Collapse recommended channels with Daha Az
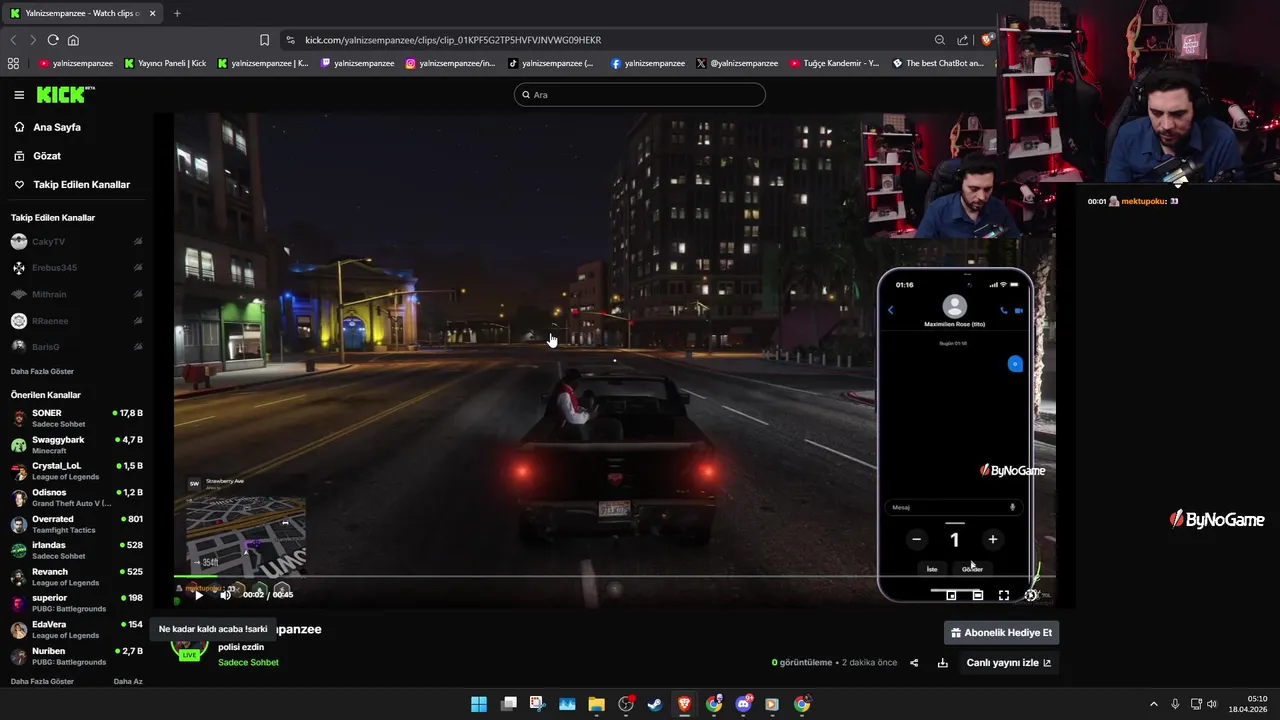This screenshot has height=720, width=1280. tap(128, 681)
